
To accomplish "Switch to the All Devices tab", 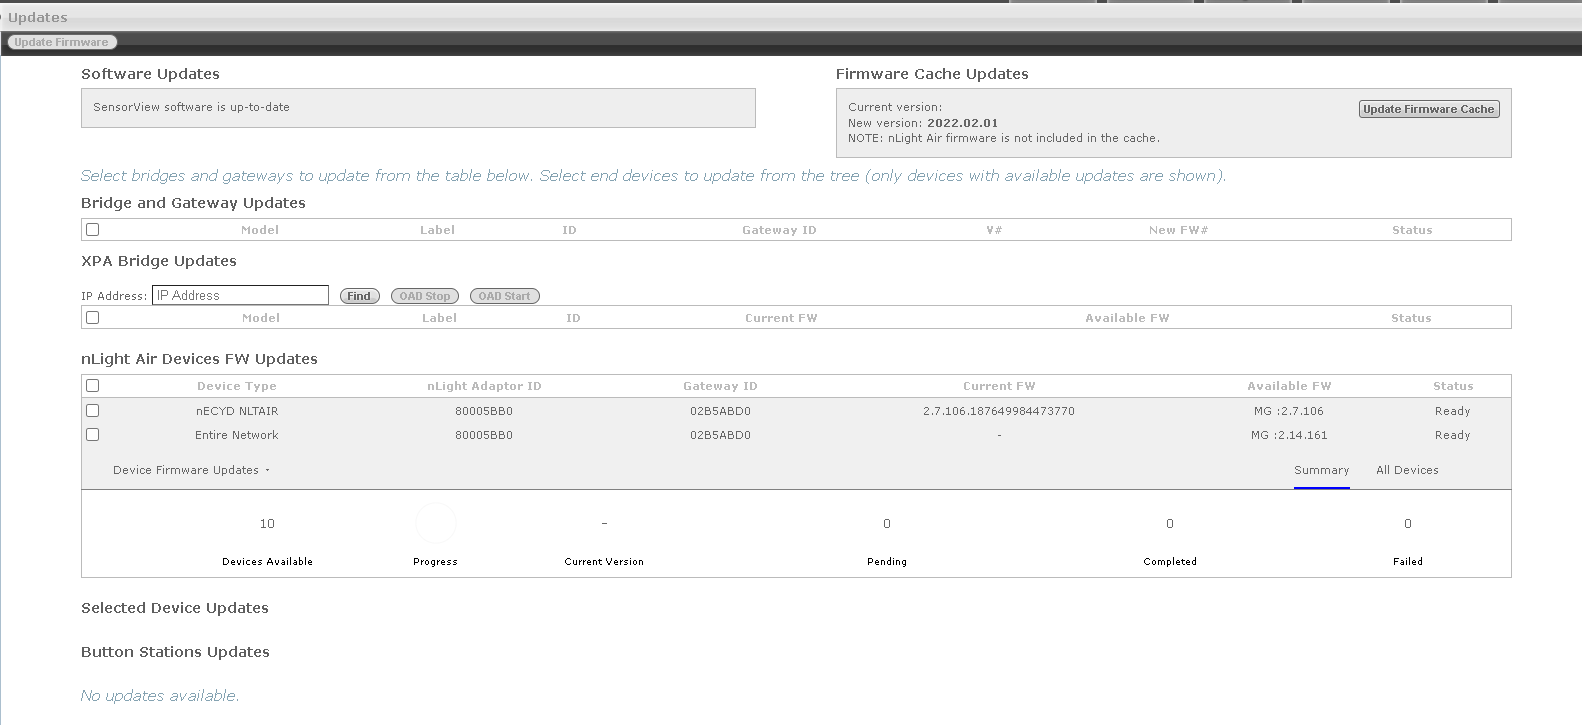I will pyautogui.click(x=1407, y=470).
